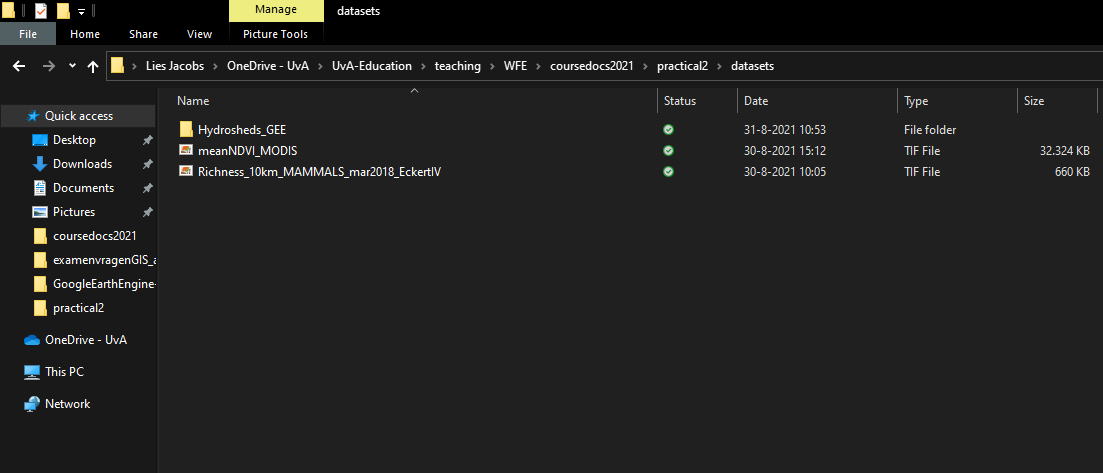Click the Hydrosheds_GEE folder icon

pyautogui.click(x=186, y=130)
